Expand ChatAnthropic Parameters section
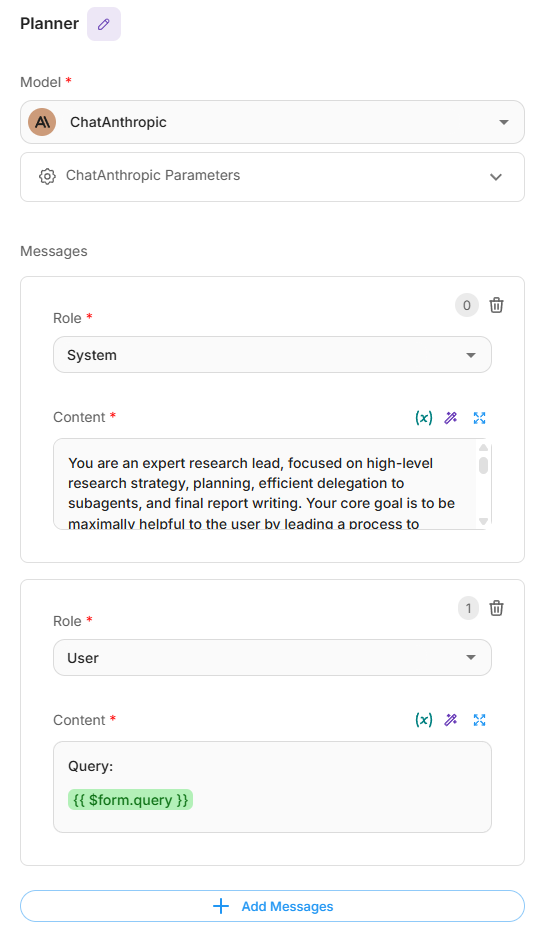Viewport: 553px width, 939px height. (273, 177)
